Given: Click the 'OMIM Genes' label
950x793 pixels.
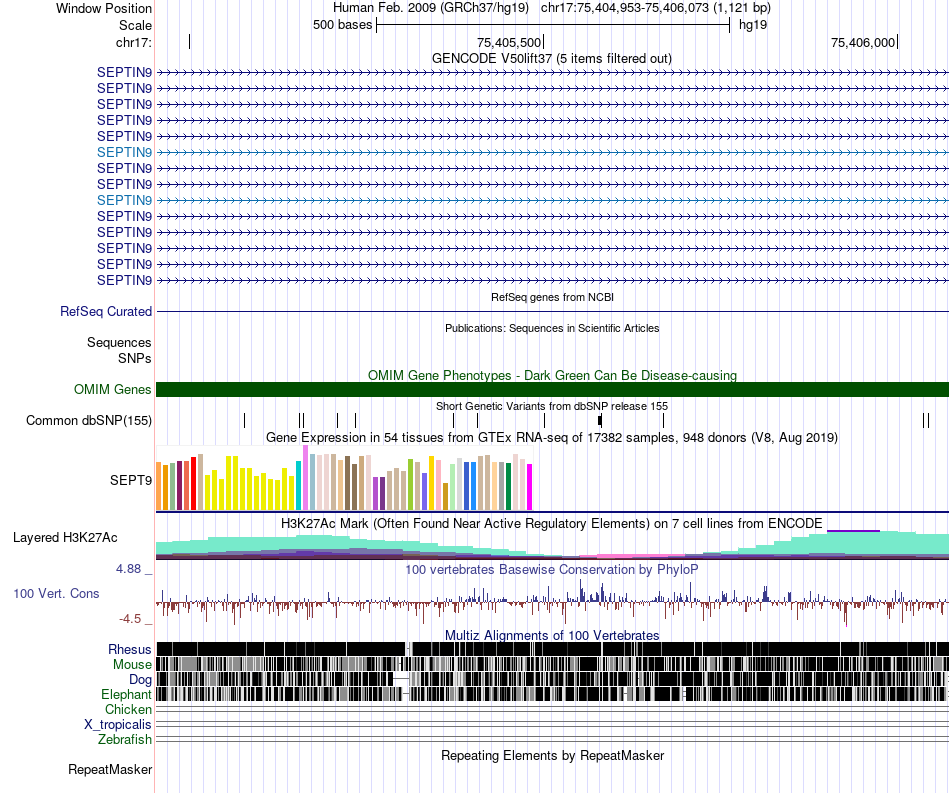Looking at the screenshot, I should (113, 390).
